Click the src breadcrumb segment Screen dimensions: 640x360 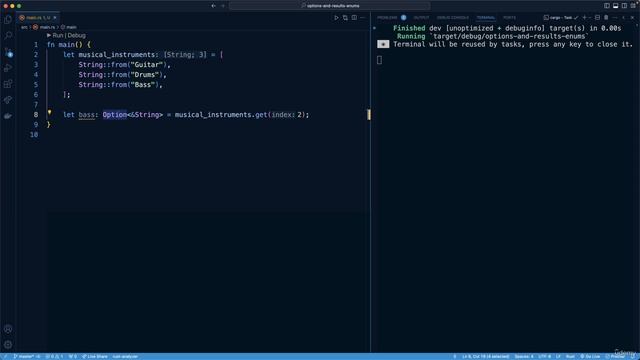pyautogui.click(x=24, y=27)
